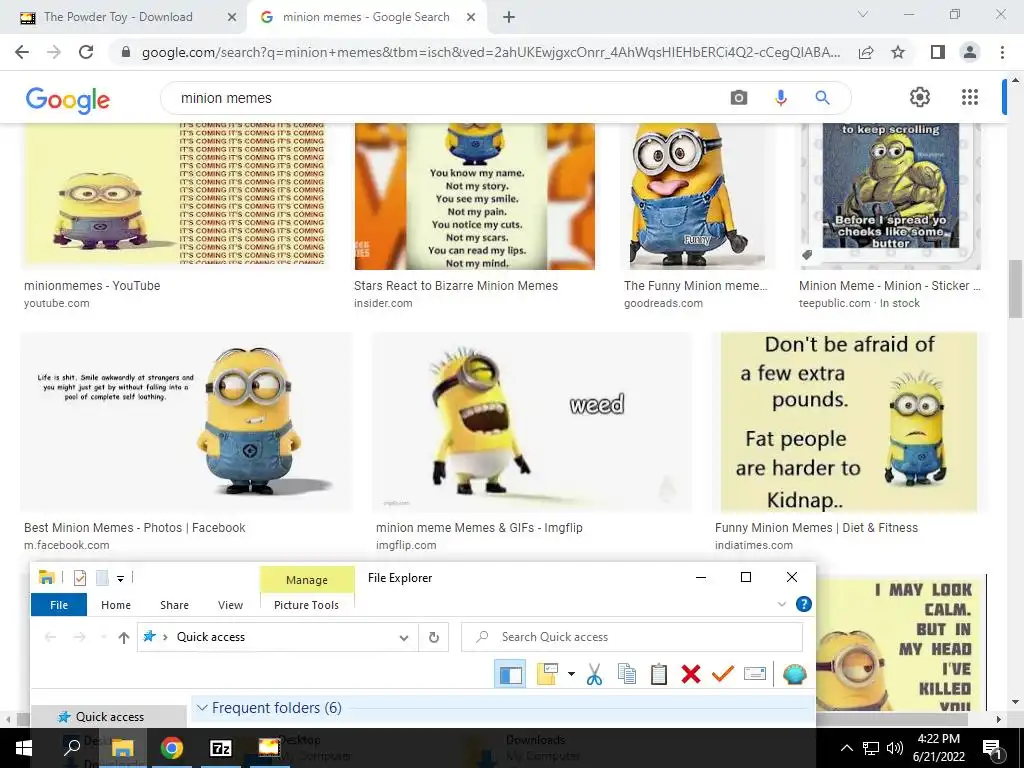Expand the File Explorer ribbon chevron
The image size is (1024, 768).
click(x=782, y=604)
